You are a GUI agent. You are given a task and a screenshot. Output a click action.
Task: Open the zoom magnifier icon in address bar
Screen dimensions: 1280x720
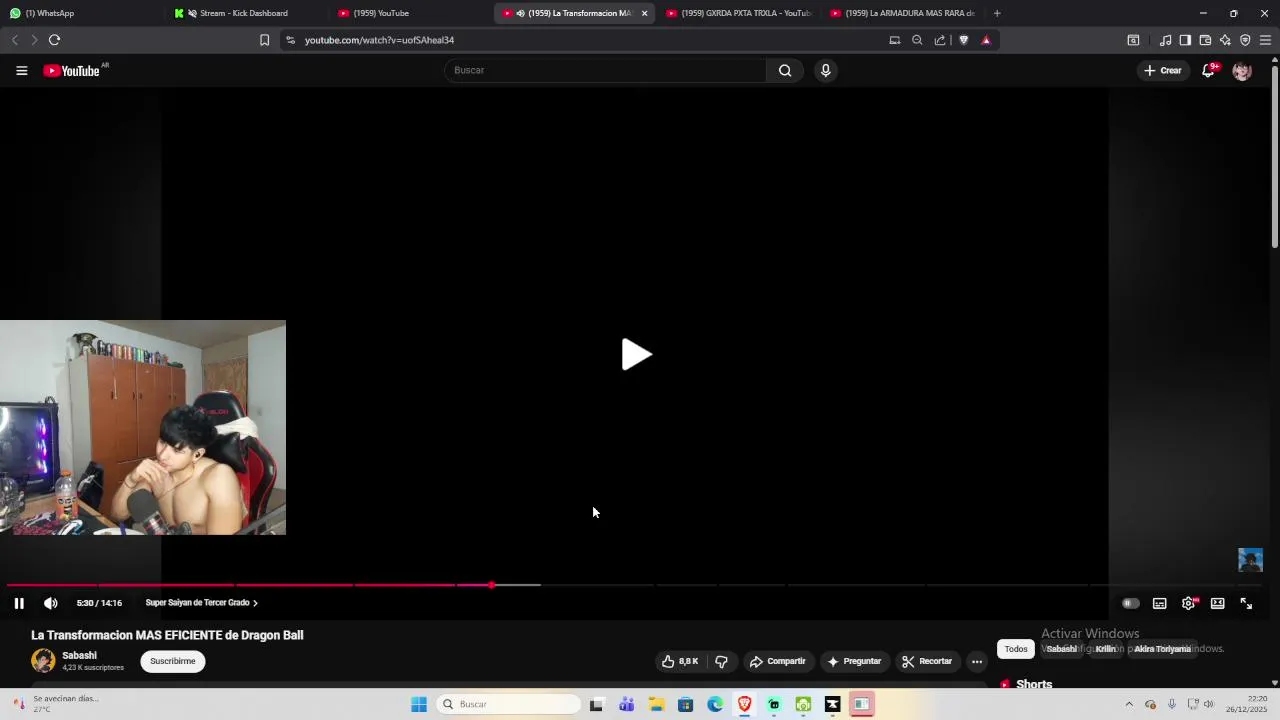tap(917, 40)
